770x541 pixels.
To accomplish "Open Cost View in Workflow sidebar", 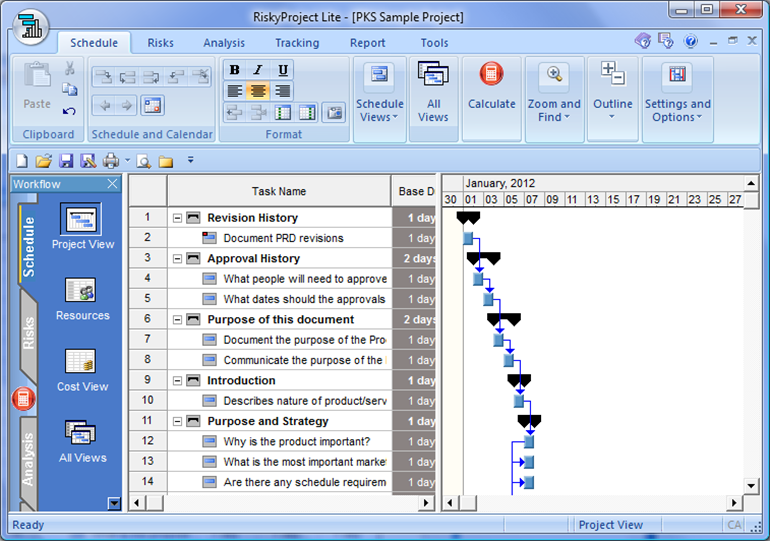I will (x=82, y=370).
